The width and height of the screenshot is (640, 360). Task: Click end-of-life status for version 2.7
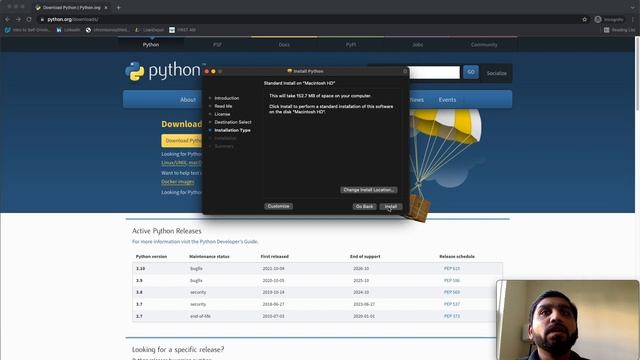point(200,316)
